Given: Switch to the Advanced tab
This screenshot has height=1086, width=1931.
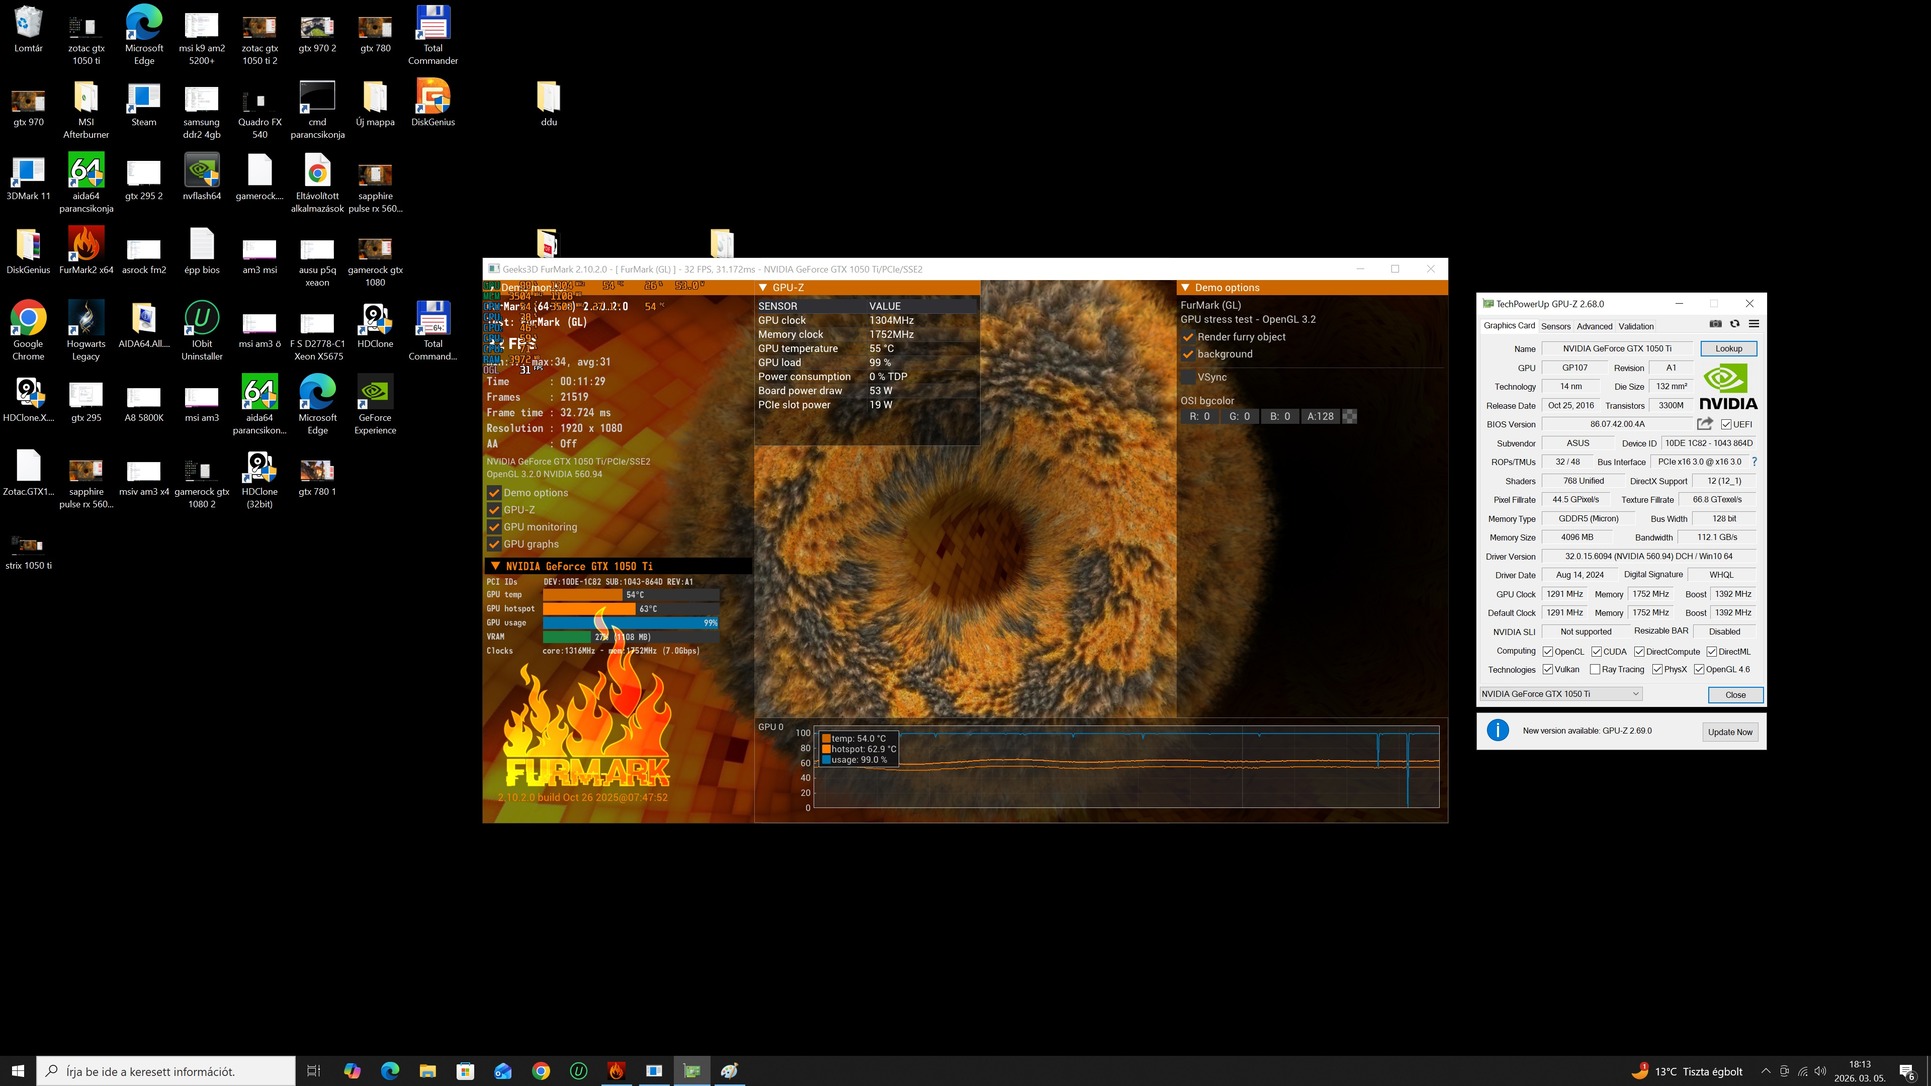Looking at the screenshot, I should [1594, 326].
